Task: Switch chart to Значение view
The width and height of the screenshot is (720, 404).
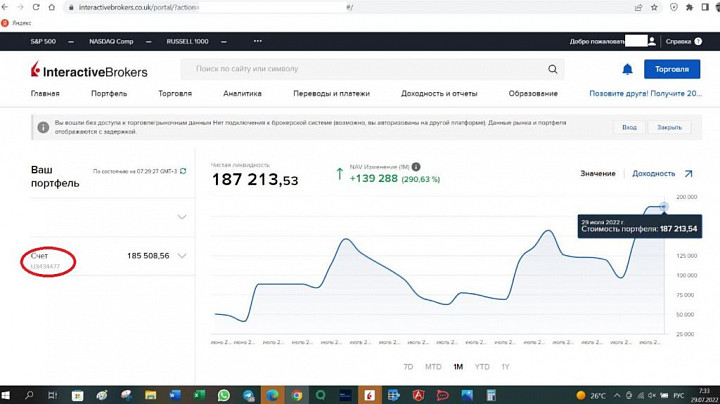Action: tap(597, 174)
